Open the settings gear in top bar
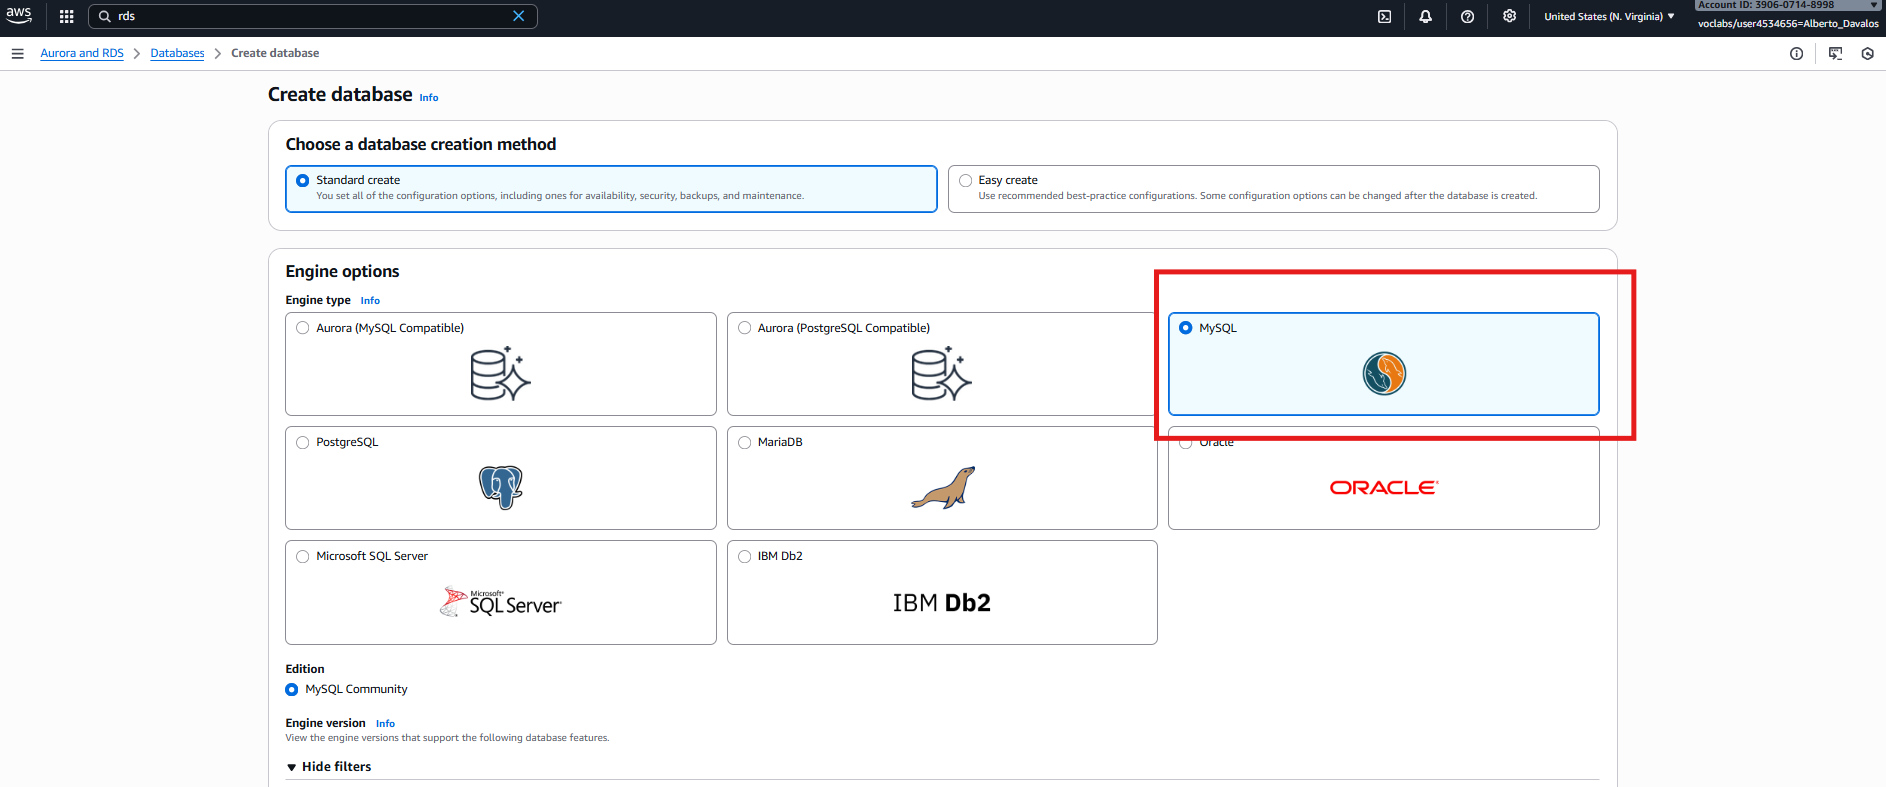The image size is (1886, 787). 1509,16
